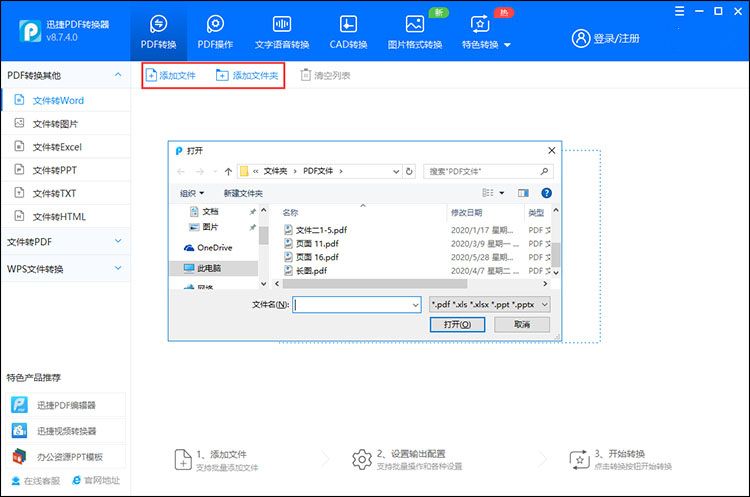The width and height of the screenshot is (750, 497).
Task: Click the file list horizontal scrollbar
Action: pos(375,284)
